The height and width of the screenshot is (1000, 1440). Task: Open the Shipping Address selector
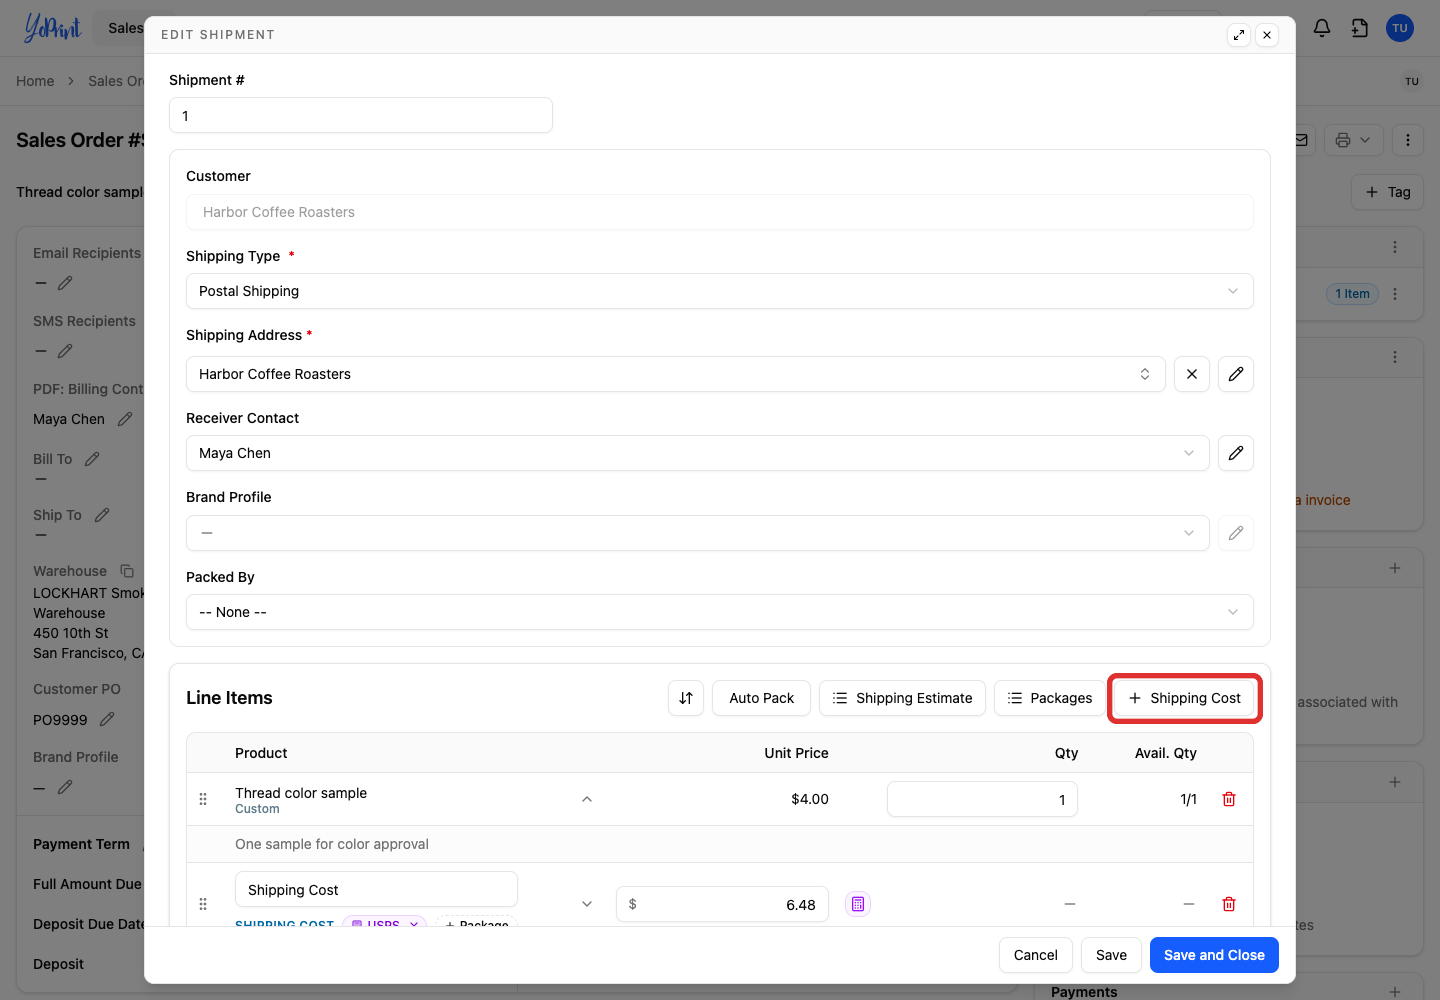coord(676,374)
